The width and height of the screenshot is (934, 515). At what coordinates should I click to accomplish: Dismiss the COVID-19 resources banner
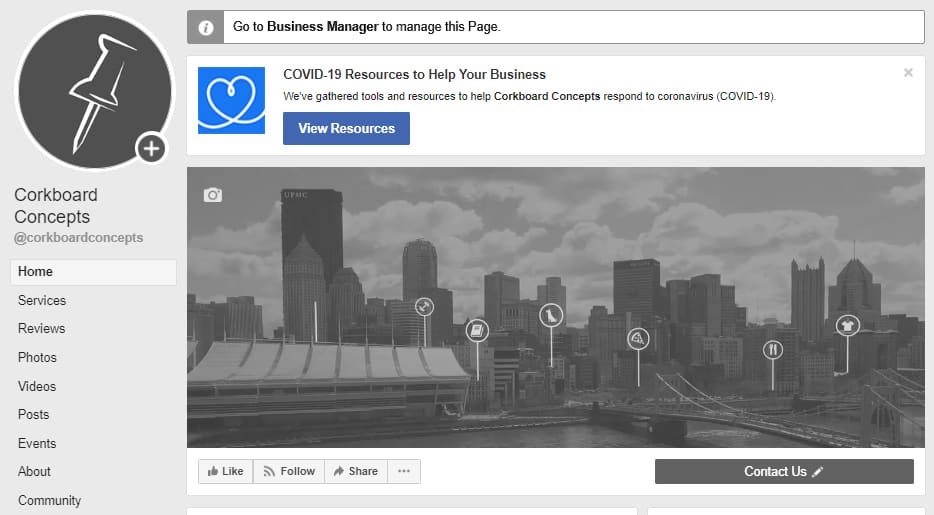[908, 73]
